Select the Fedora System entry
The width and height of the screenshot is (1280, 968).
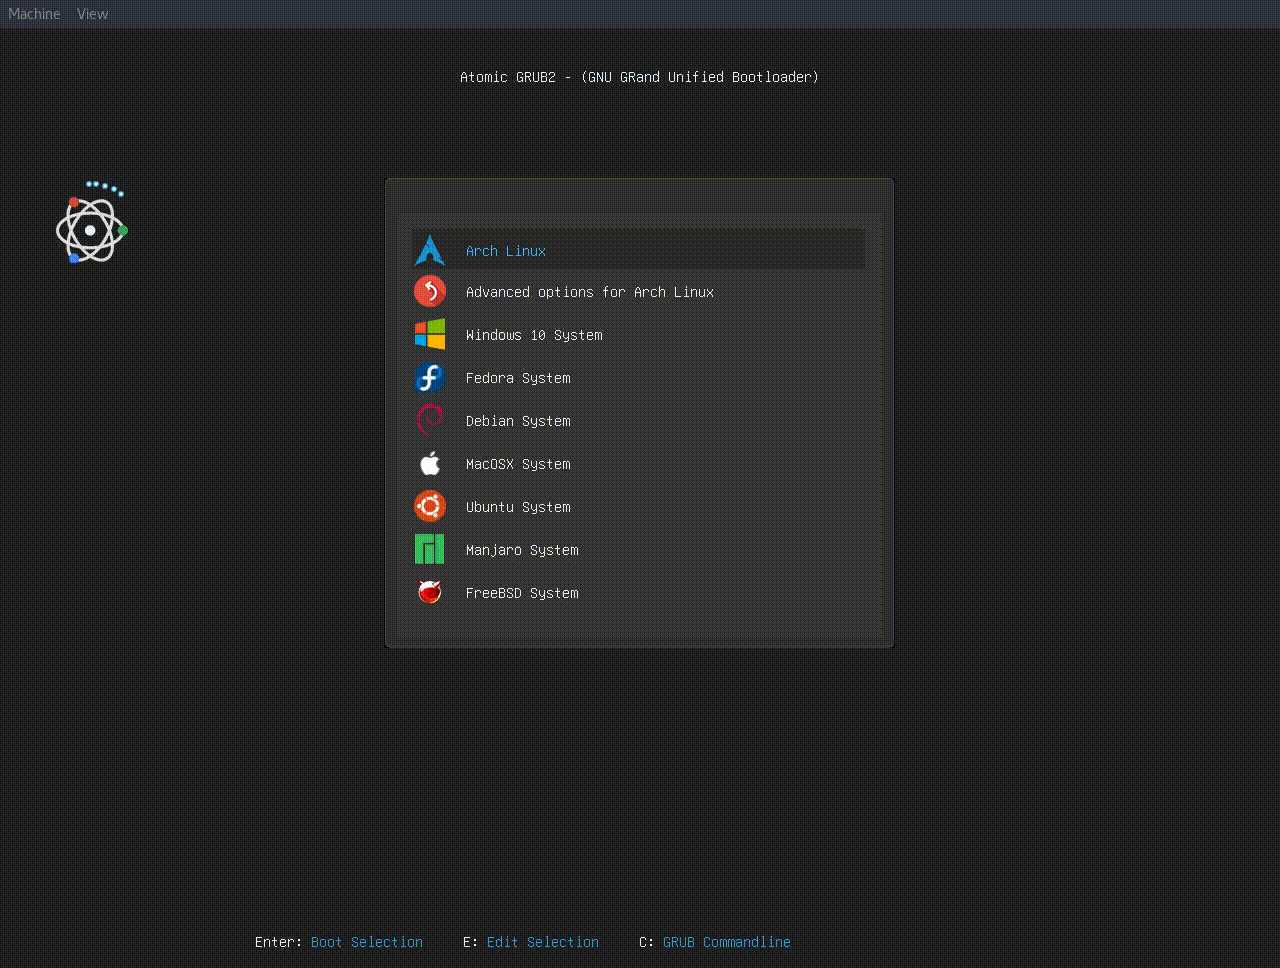tap(638, 378)
